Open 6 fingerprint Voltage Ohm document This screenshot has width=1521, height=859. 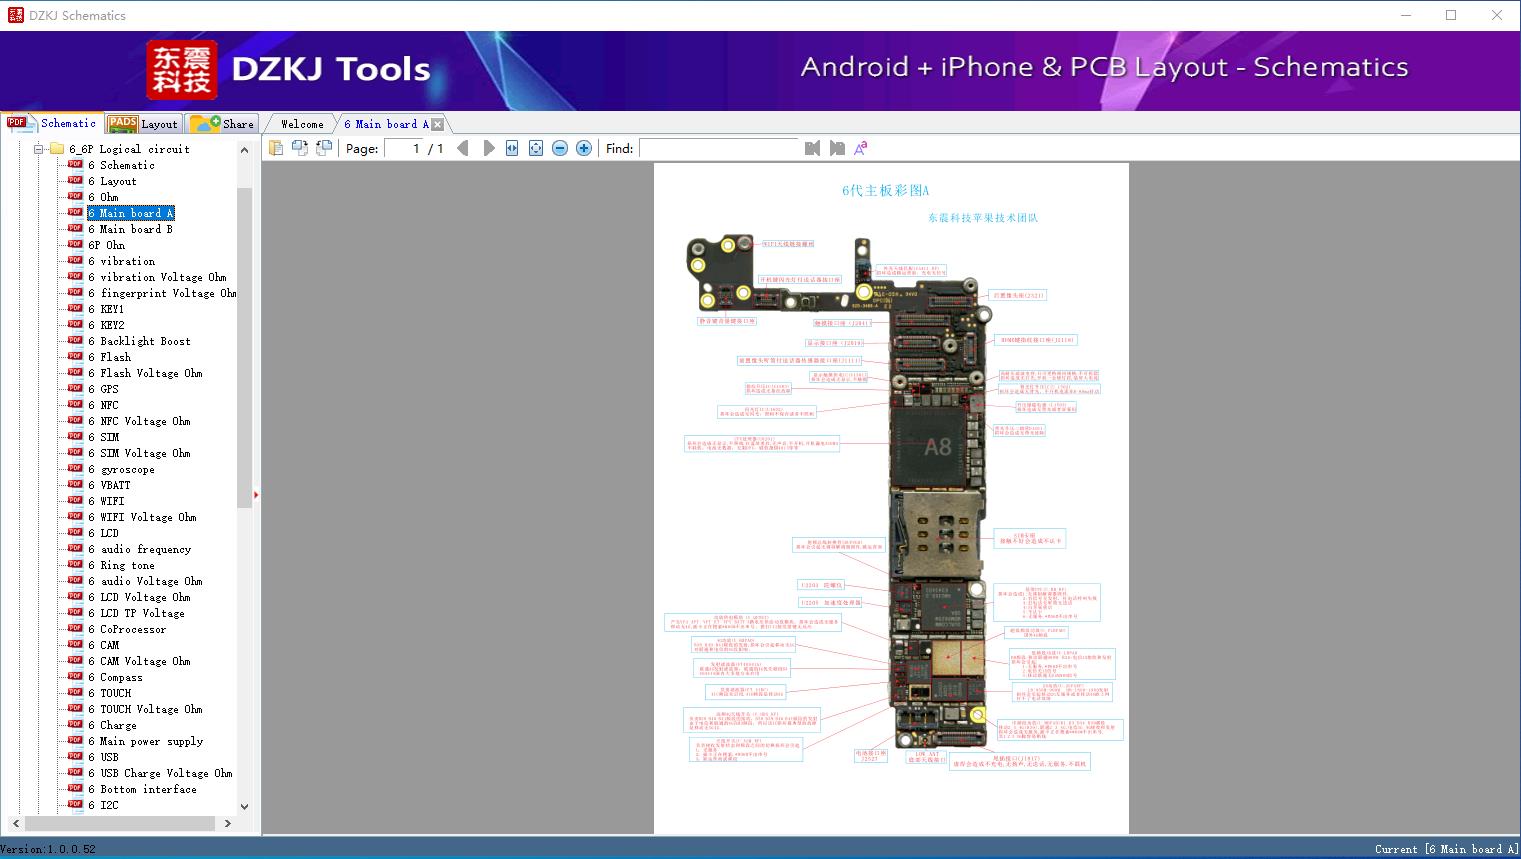click(x=162, y=293)
